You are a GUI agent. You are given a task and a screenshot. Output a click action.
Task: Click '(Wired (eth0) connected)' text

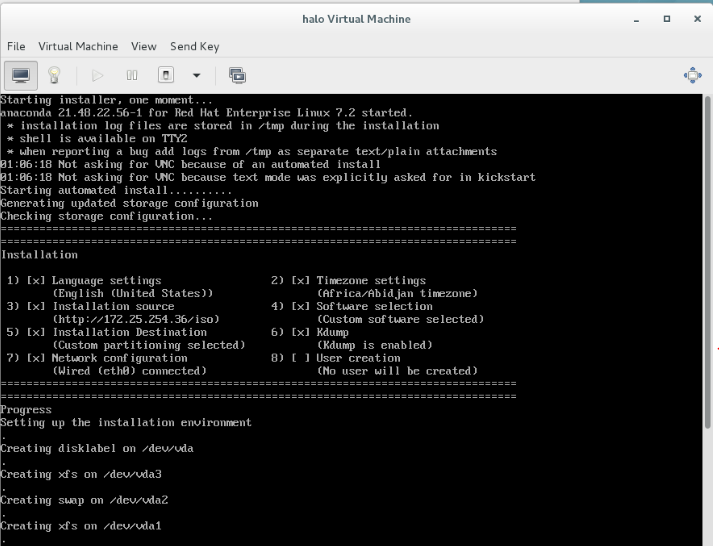click(x=129, y=371)
